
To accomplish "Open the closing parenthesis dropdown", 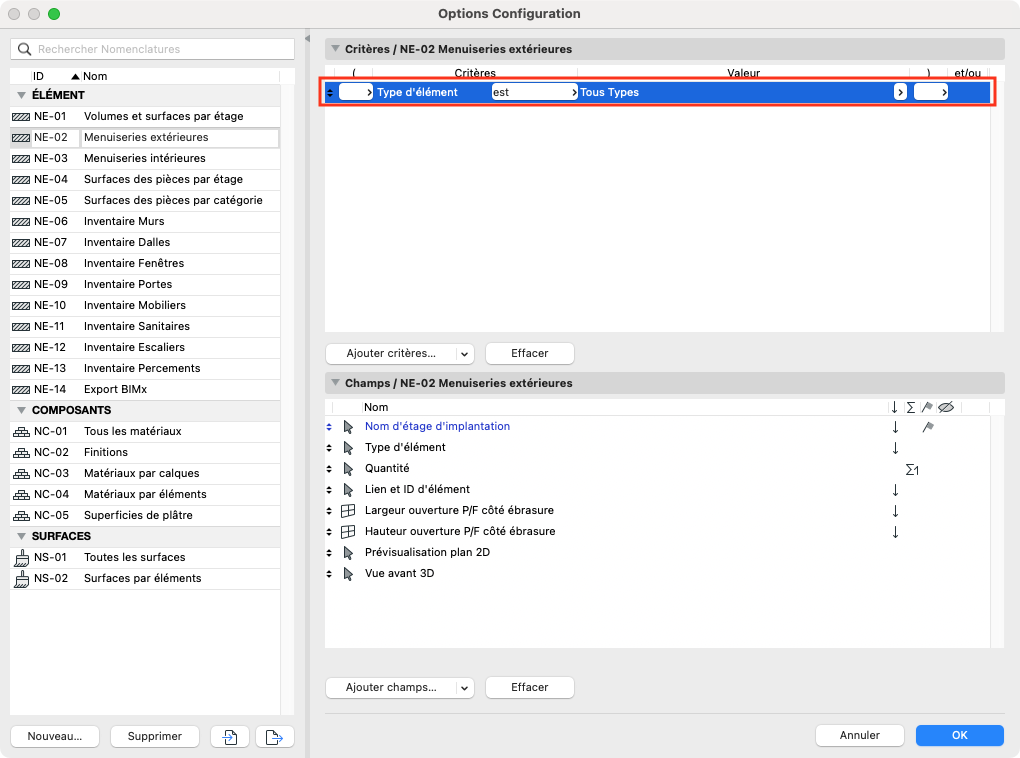I will pyautogui.click(x=931, y=92).
